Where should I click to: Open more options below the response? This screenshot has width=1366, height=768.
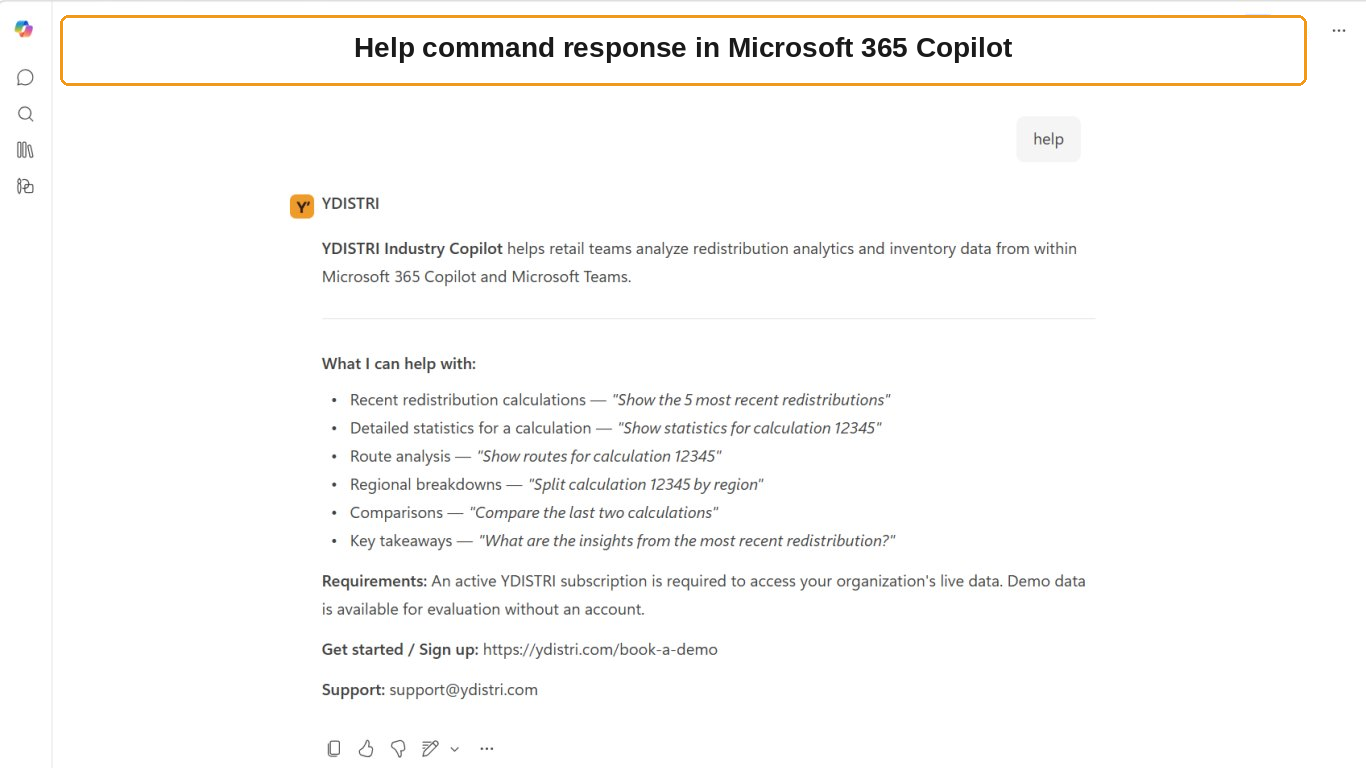487,748
